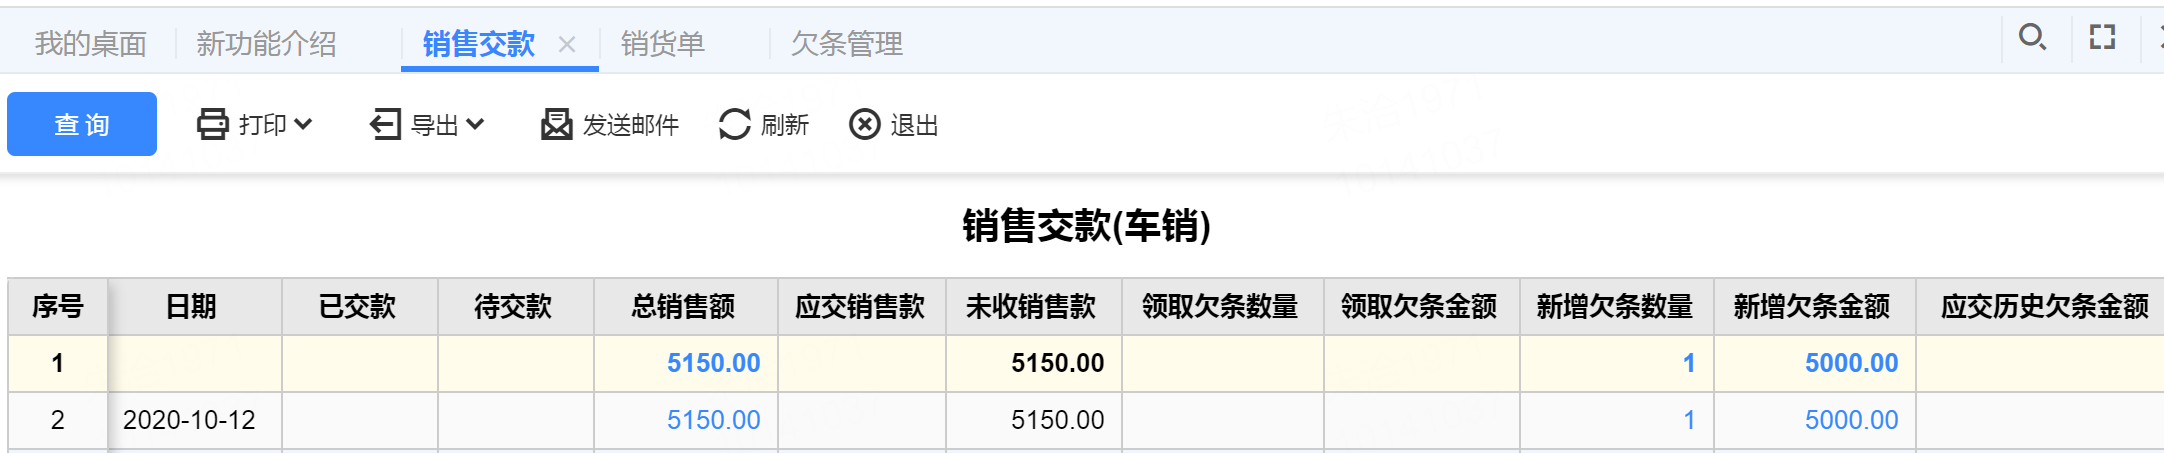
Task: Select the 2020-10-12 date cell
Action: click(190, 420)
